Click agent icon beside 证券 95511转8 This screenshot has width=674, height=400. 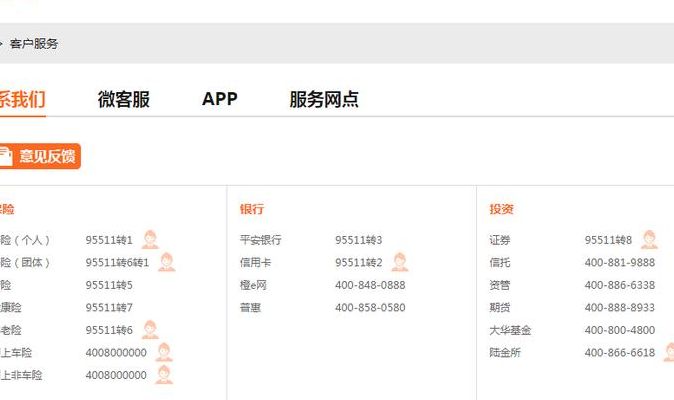pos(649,239)
